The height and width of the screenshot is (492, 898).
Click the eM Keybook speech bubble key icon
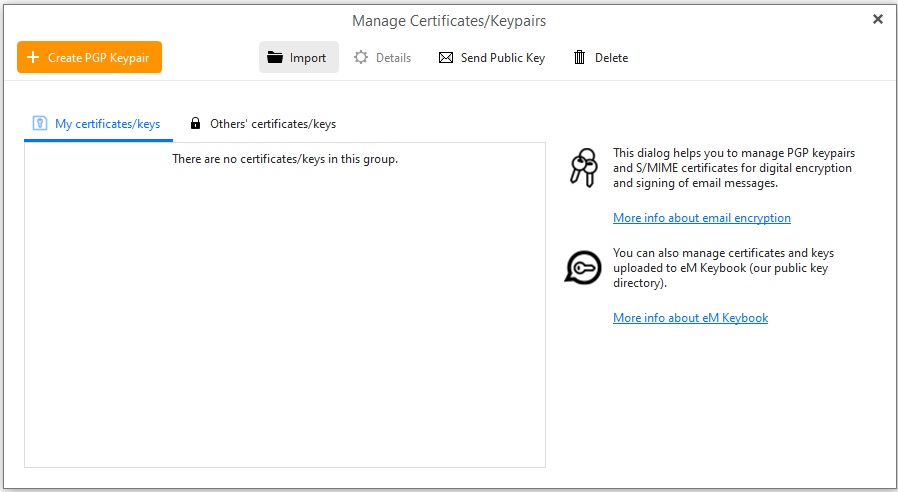pos(583,267)
